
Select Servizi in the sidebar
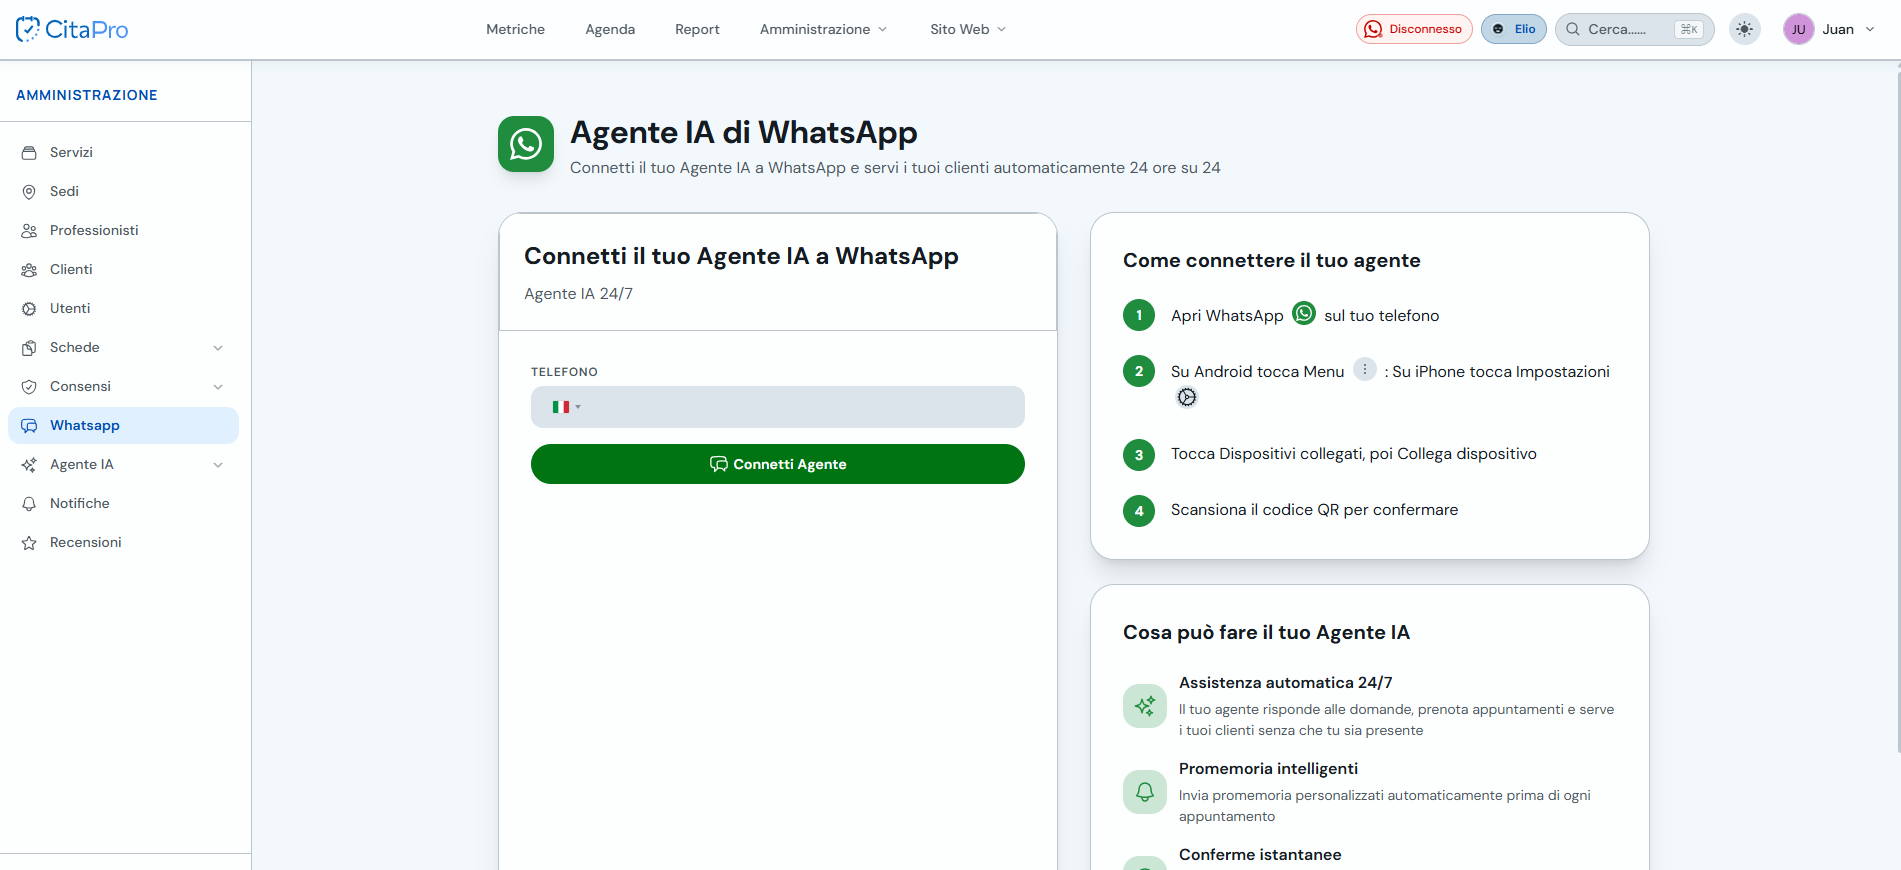pyautogui.click(x=123, y=152)
